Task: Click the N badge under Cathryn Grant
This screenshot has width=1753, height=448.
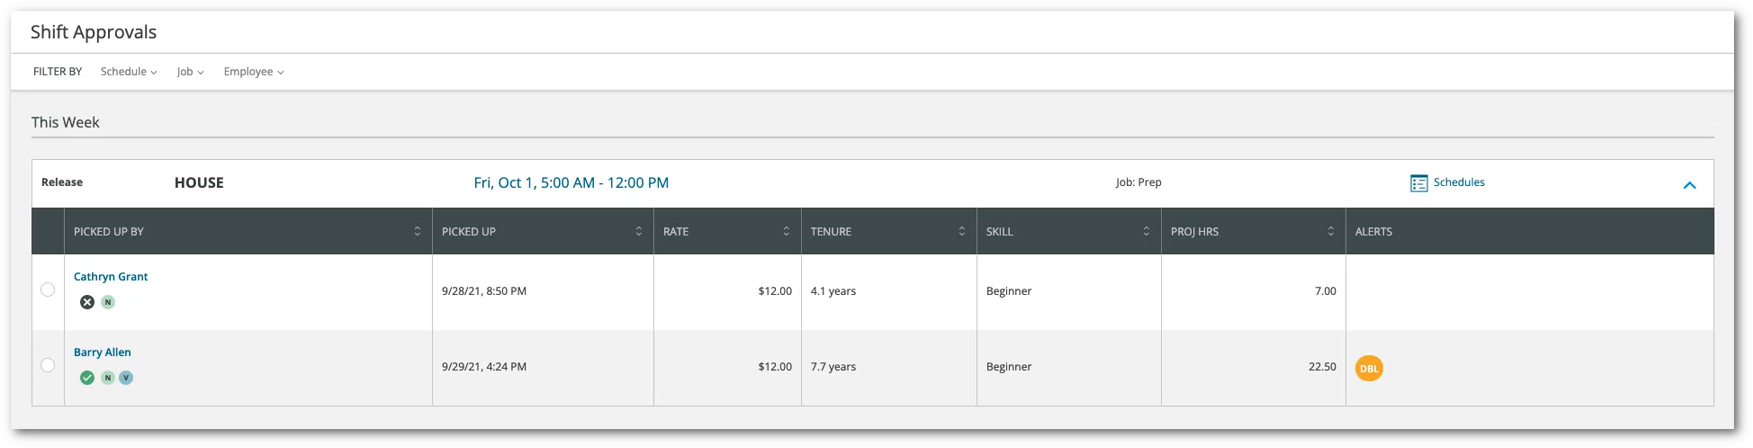Action: [x=108, y=302]
